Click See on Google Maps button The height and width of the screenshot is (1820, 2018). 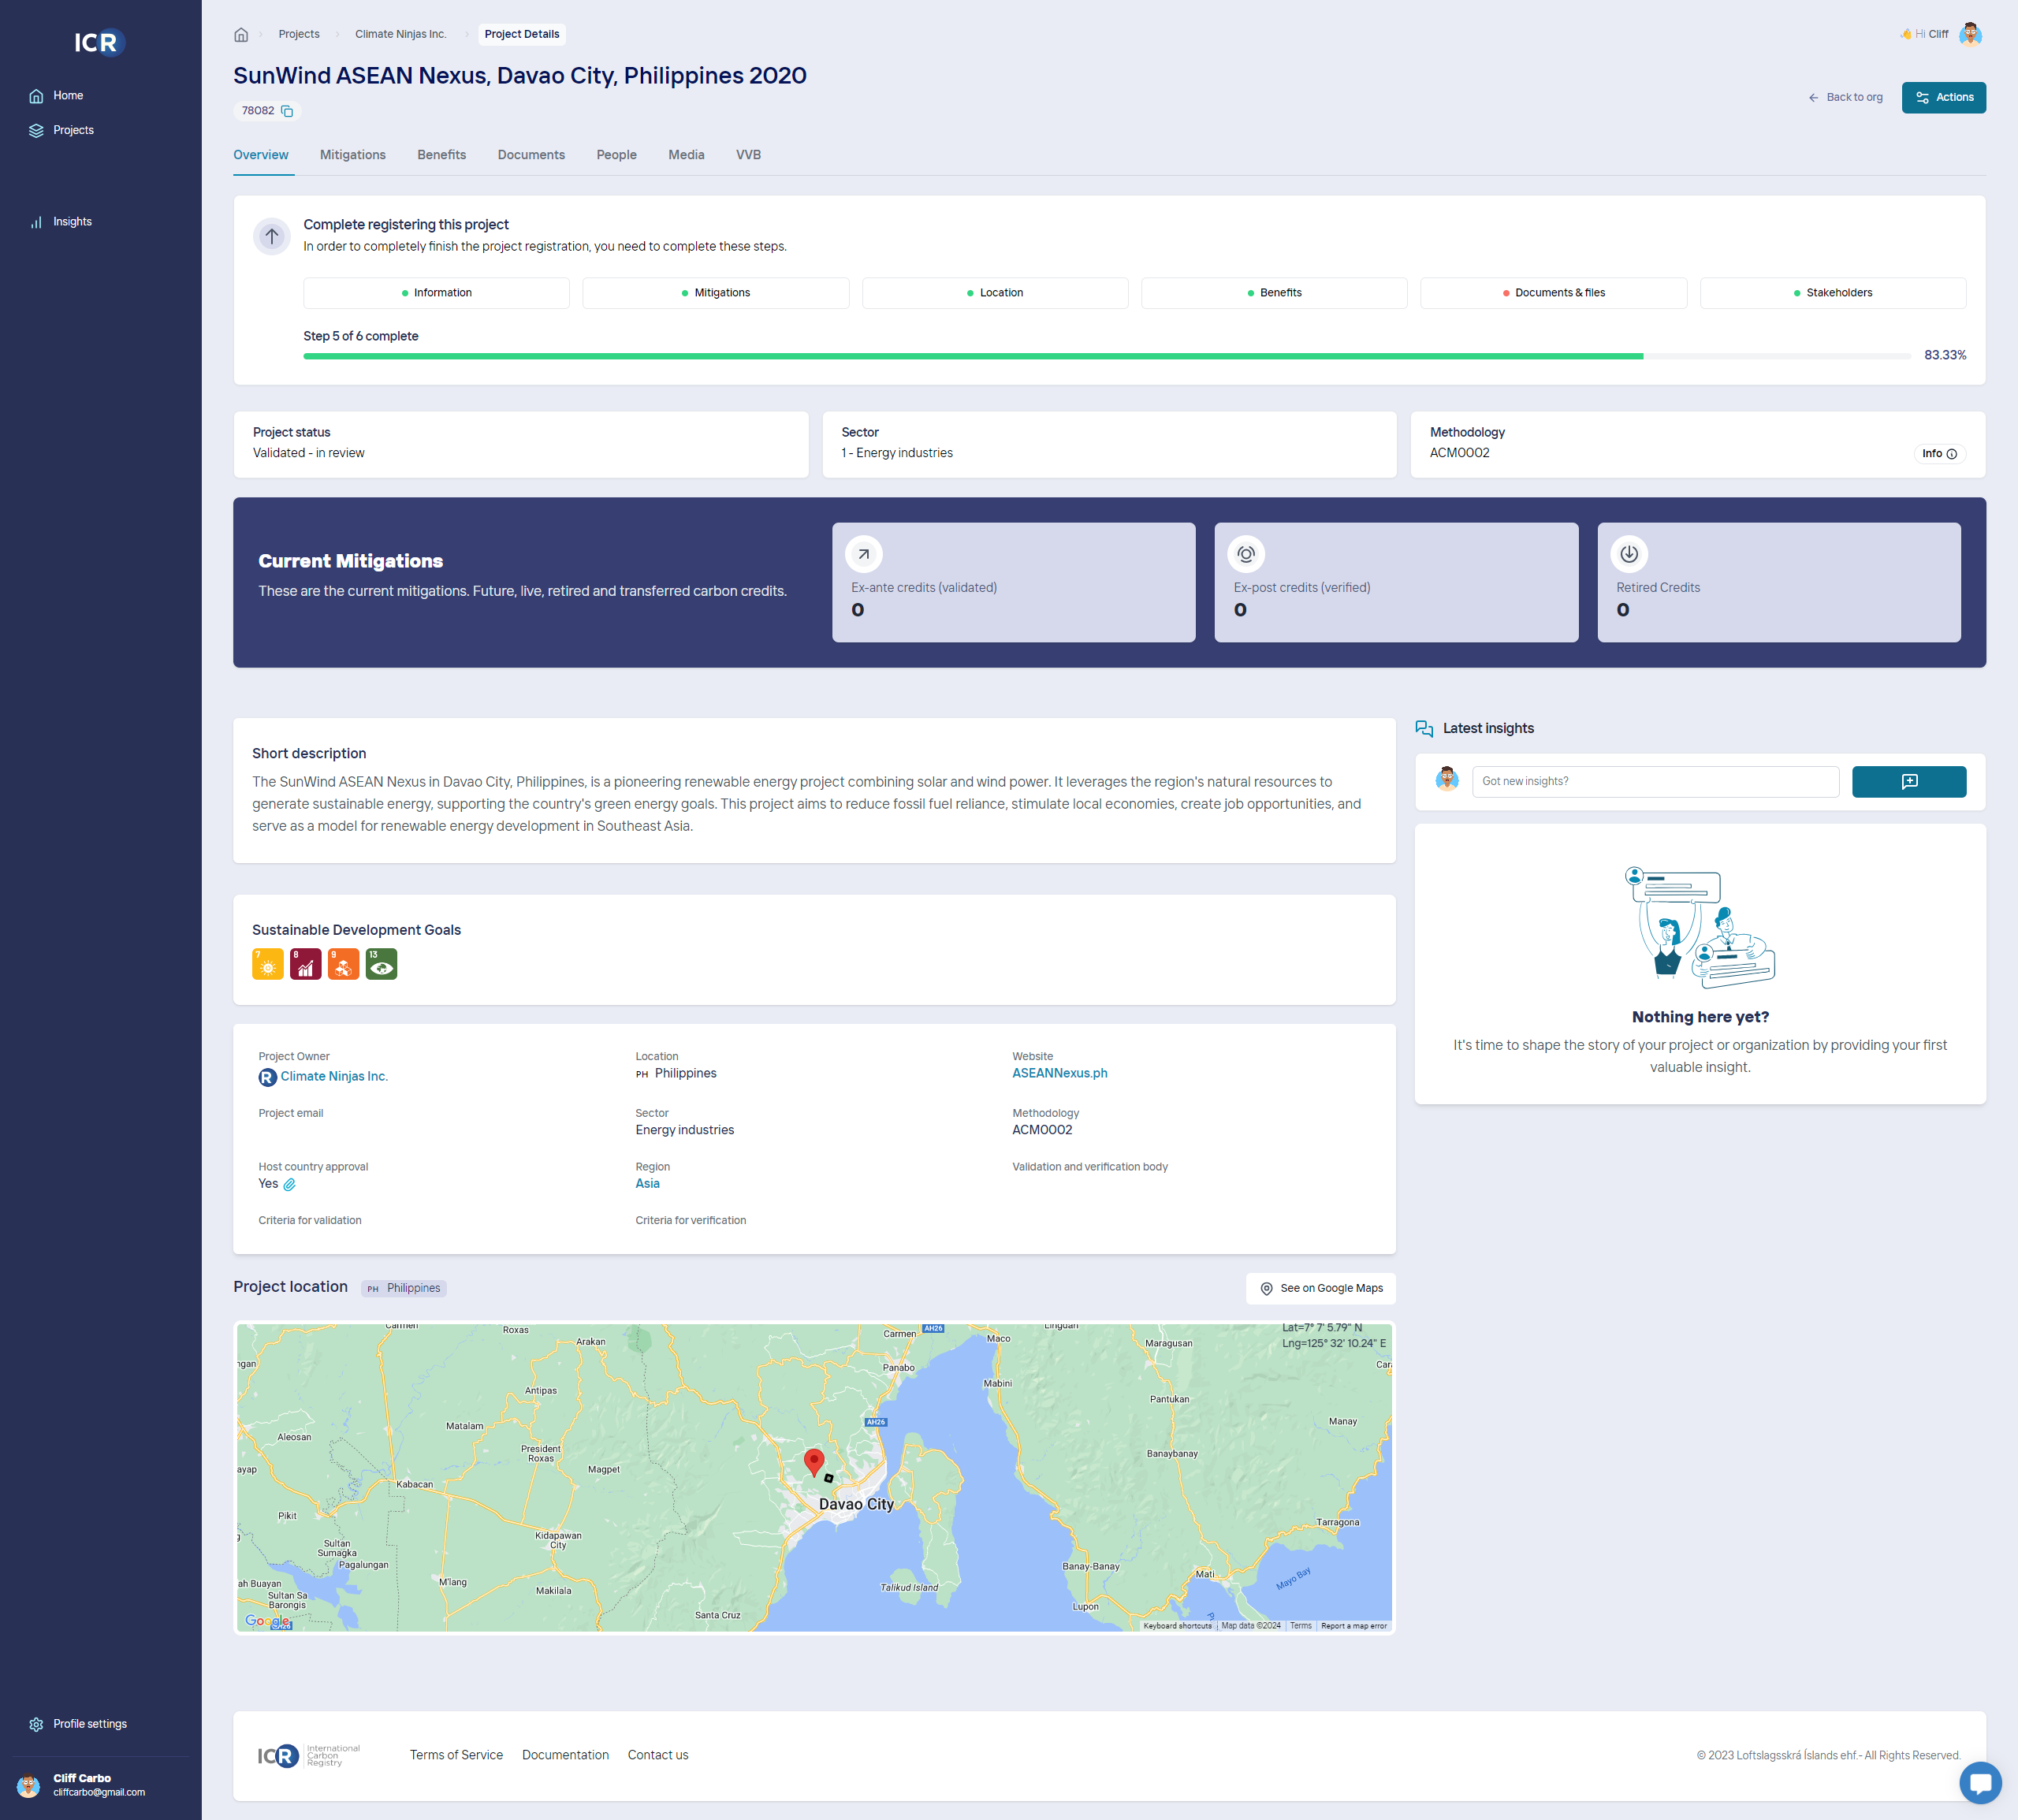coord(1320,1288)
